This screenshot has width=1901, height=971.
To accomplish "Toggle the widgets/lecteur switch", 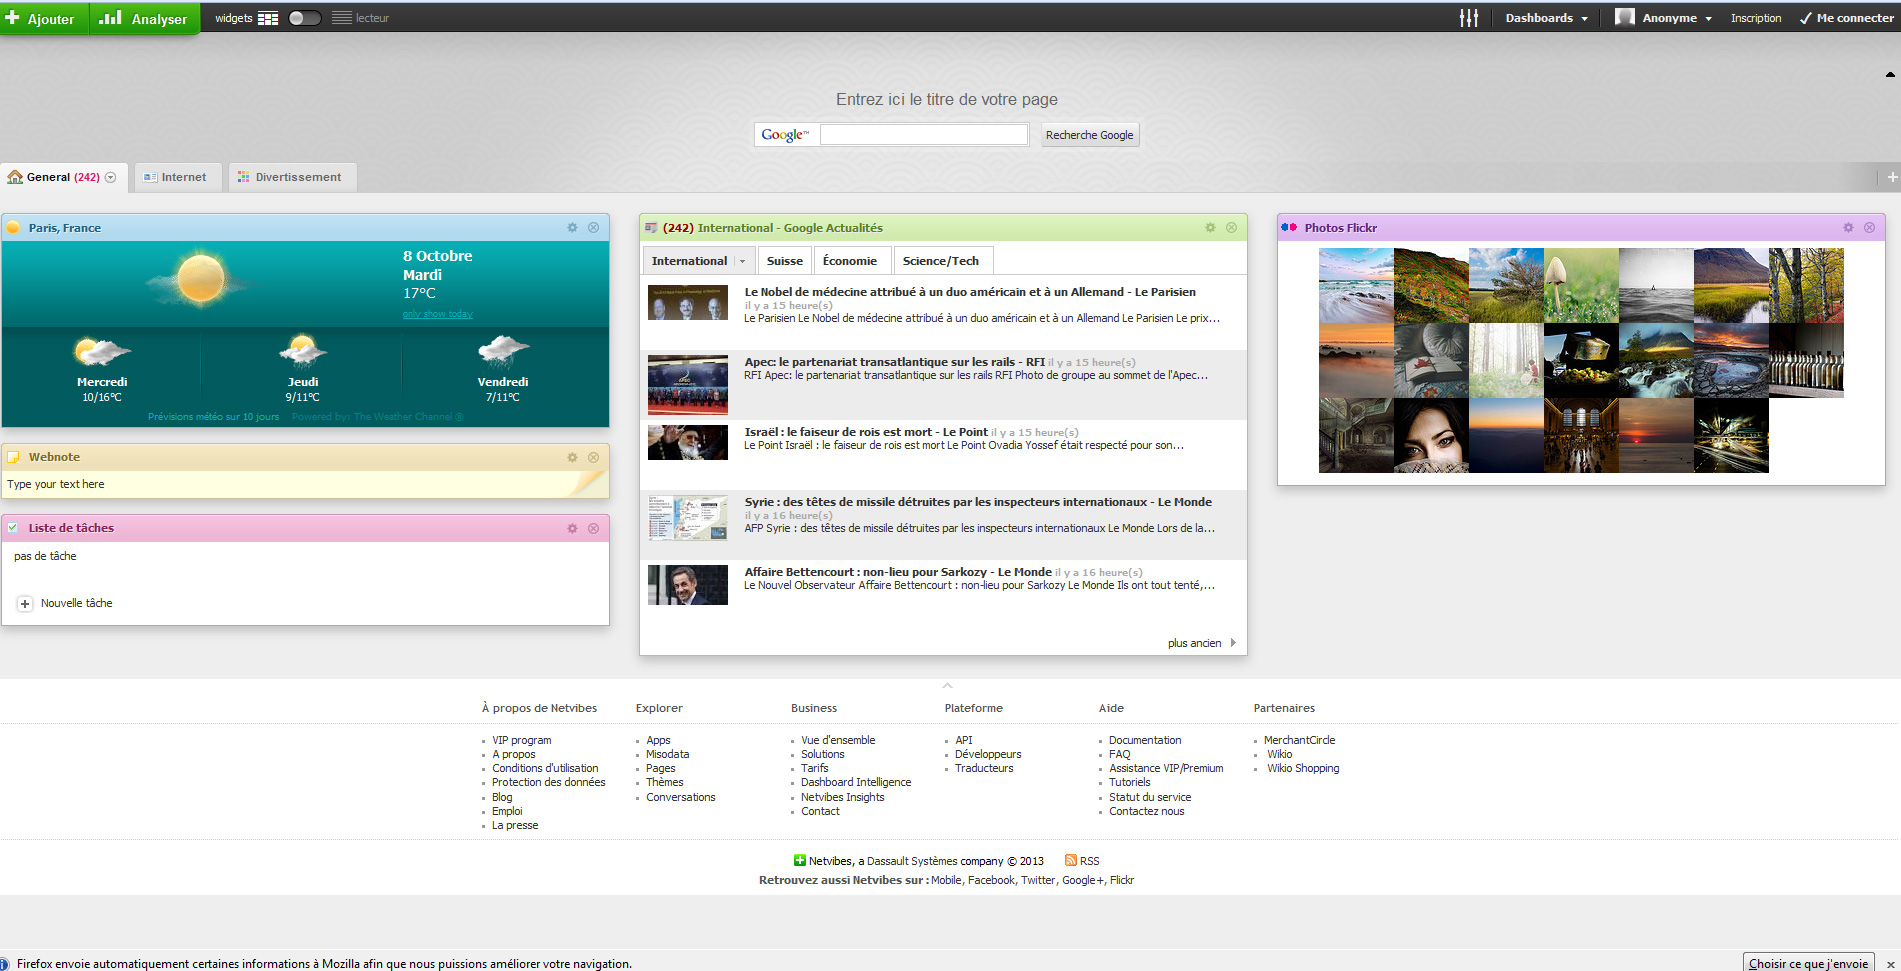I will tap(305, 18).
